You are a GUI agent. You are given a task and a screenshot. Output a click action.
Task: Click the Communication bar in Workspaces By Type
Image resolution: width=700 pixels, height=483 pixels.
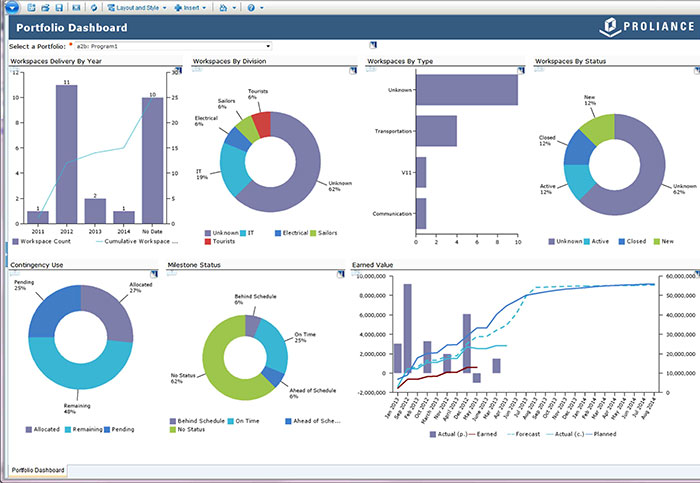(421, 213)
